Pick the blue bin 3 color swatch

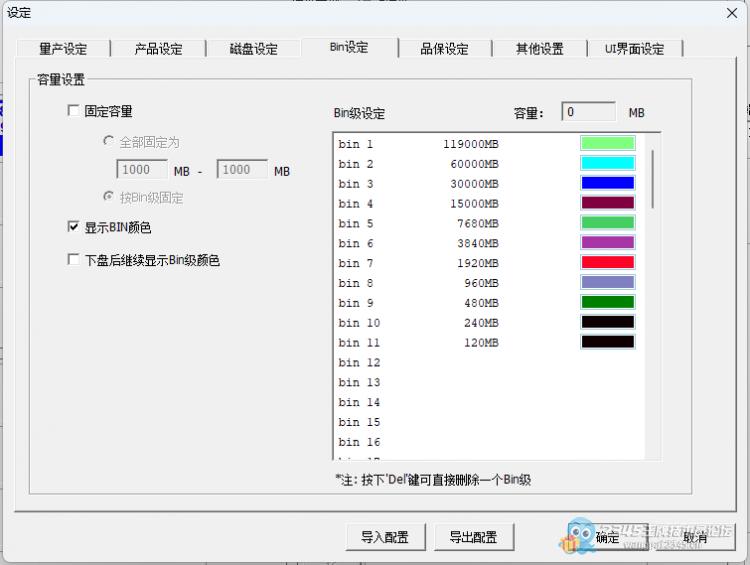pos(607,183)
